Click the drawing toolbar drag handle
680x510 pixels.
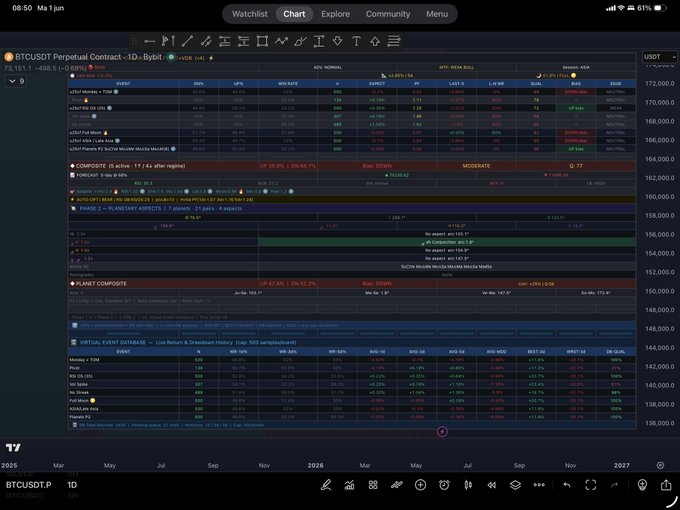tap(134, 41)
